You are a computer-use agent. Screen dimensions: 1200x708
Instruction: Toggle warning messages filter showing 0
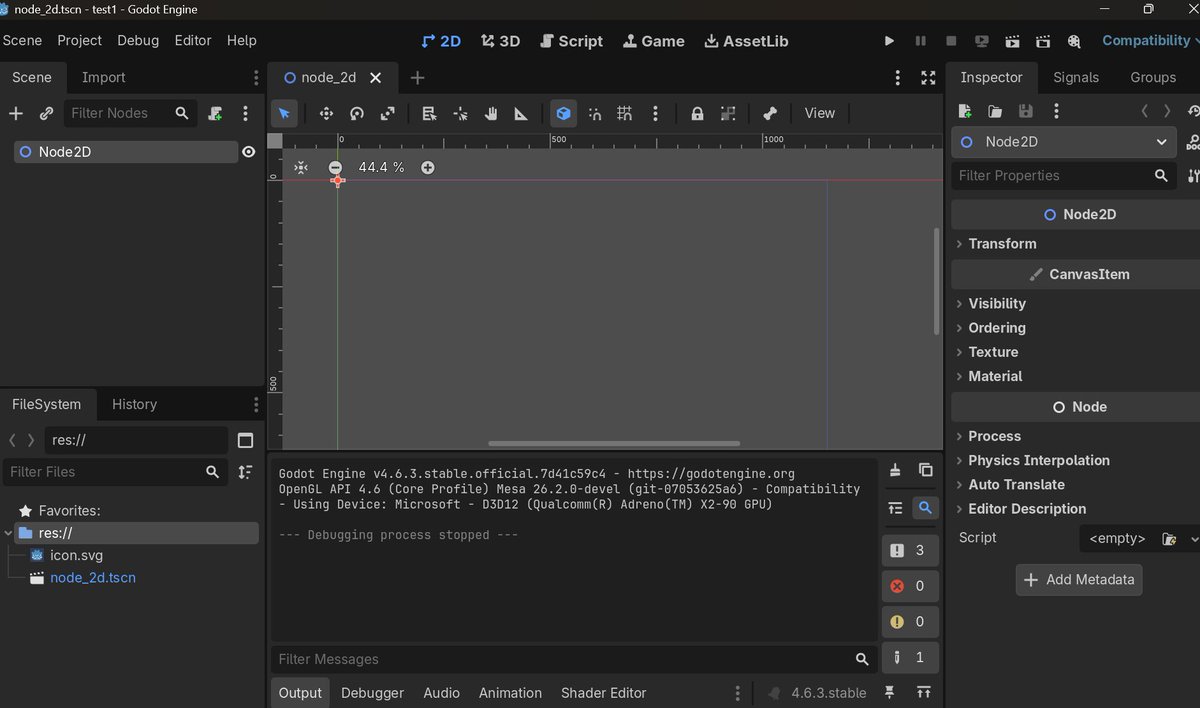(x=910, y=622)
